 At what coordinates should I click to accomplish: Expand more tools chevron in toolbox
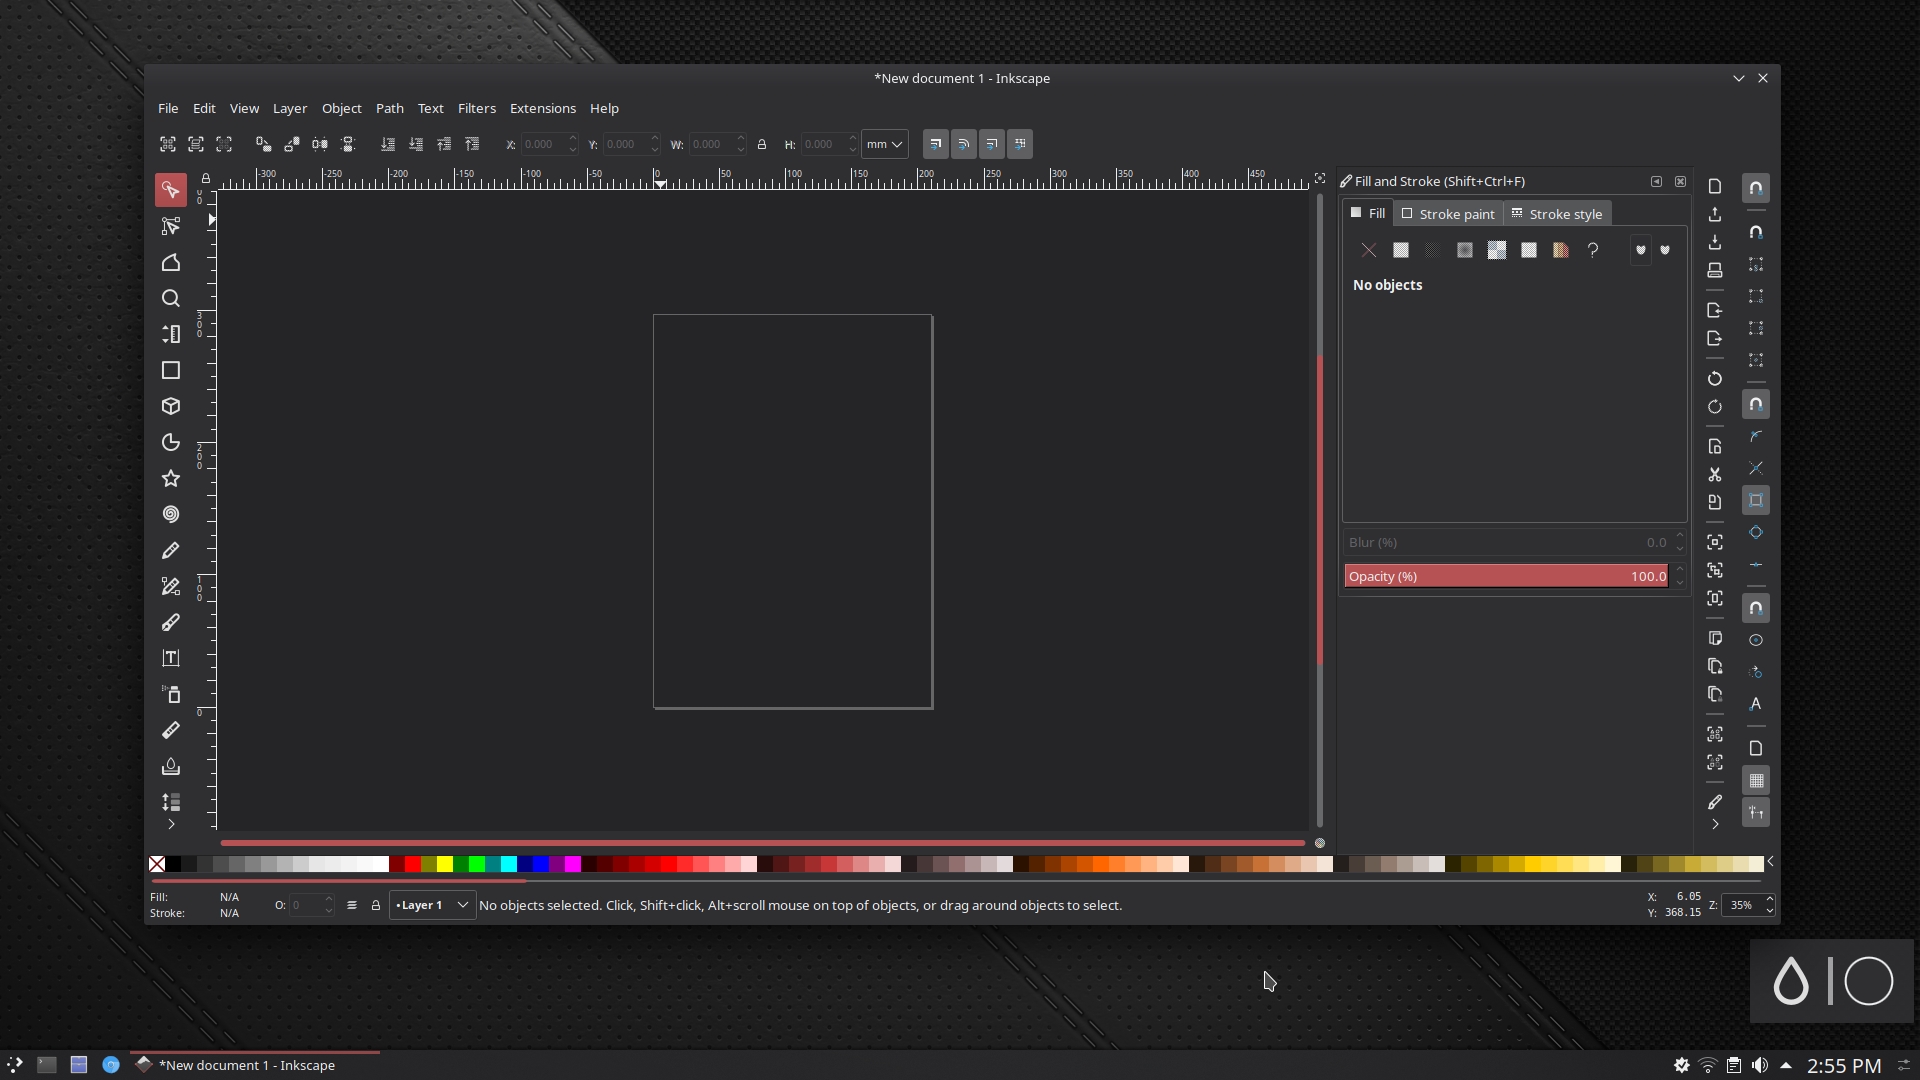(x=171, y=825)
